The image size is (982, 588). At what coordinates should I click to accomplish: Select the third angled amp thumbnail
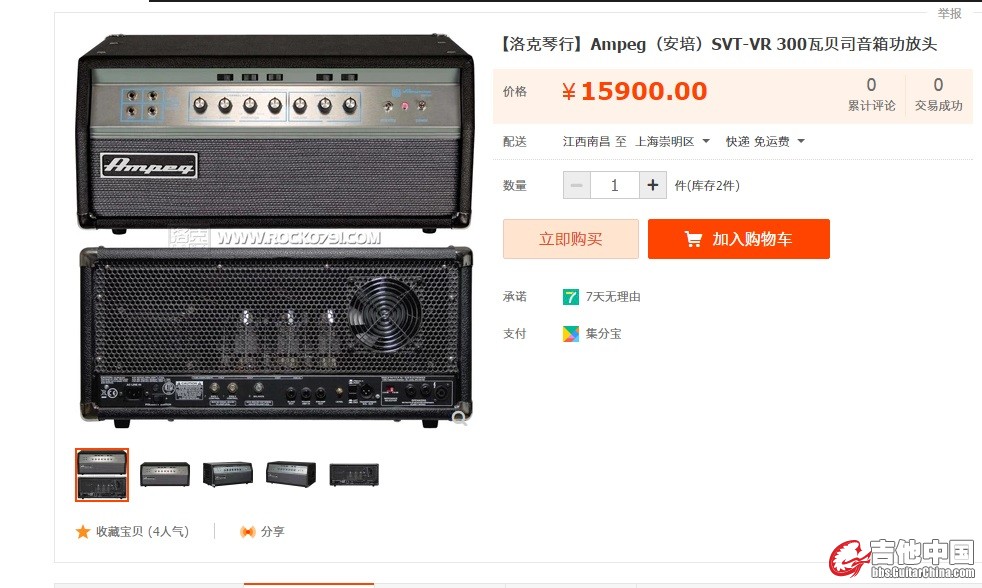[x=228, y=475]
